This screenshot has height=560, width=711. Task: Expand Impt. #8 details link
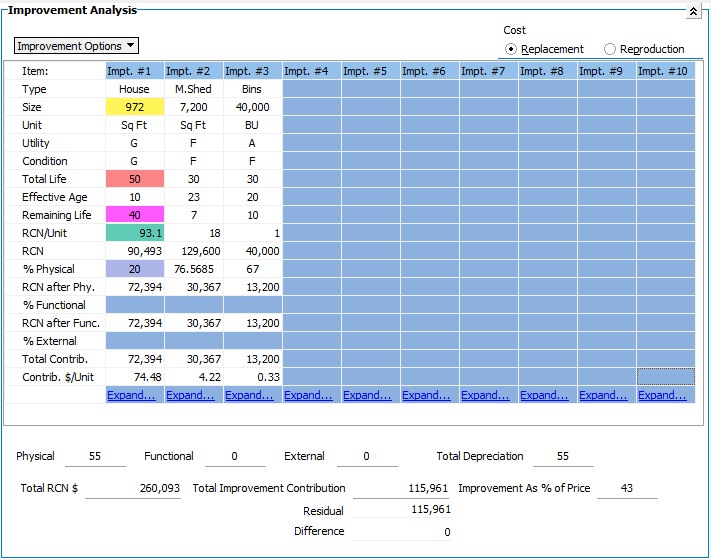coord(544,395)
